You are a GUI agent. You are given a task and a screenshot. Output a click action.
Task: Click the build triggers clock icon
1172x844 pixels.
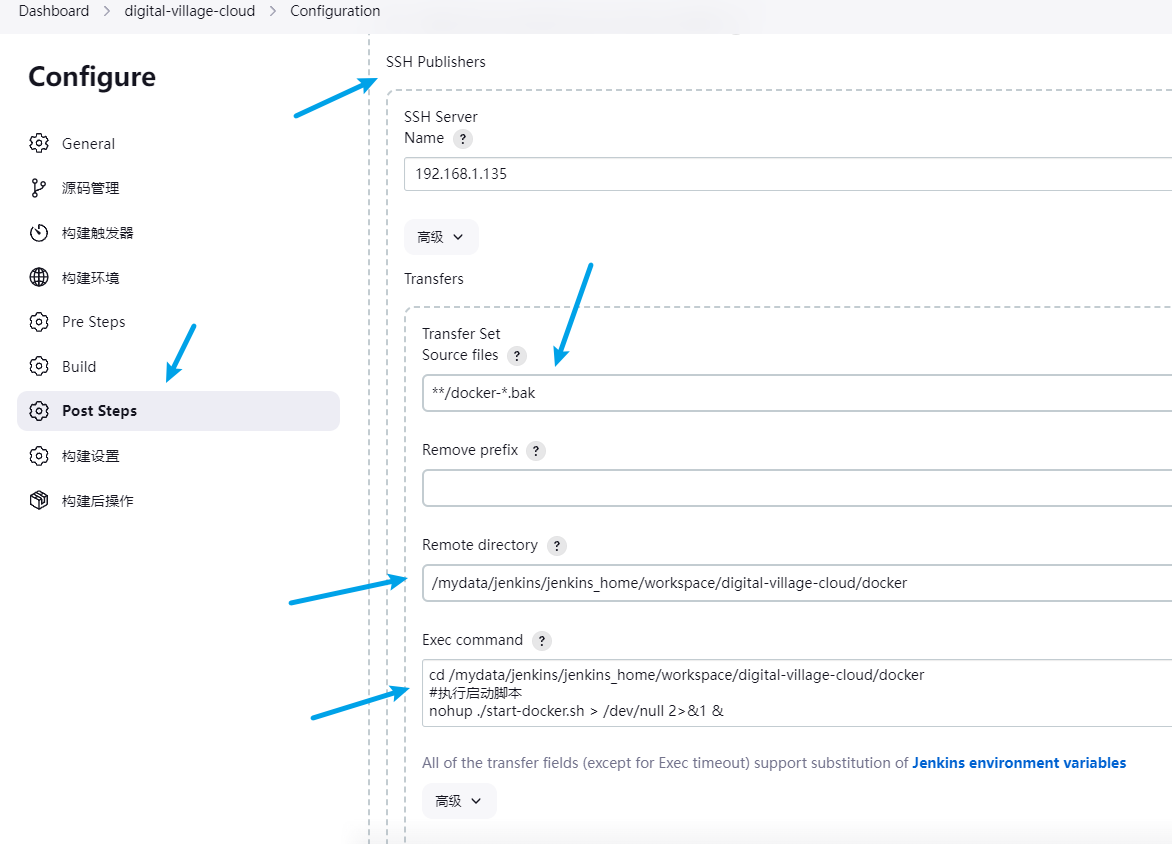pyautogui.click(x=39, y=233)
